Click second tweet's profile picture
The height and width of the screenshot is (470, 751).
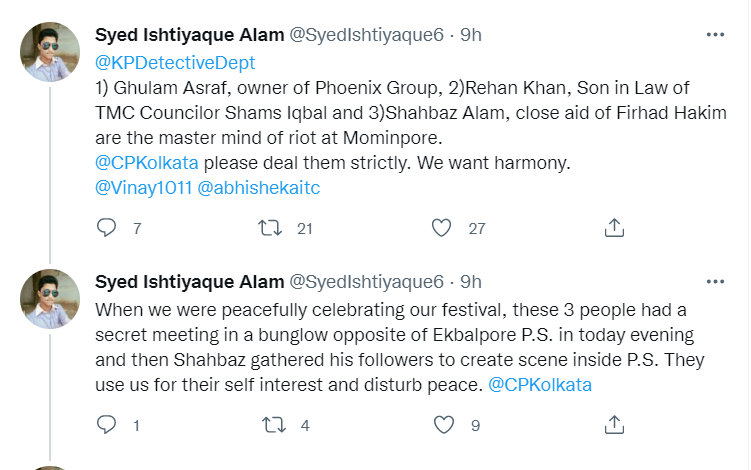(50, 299)
